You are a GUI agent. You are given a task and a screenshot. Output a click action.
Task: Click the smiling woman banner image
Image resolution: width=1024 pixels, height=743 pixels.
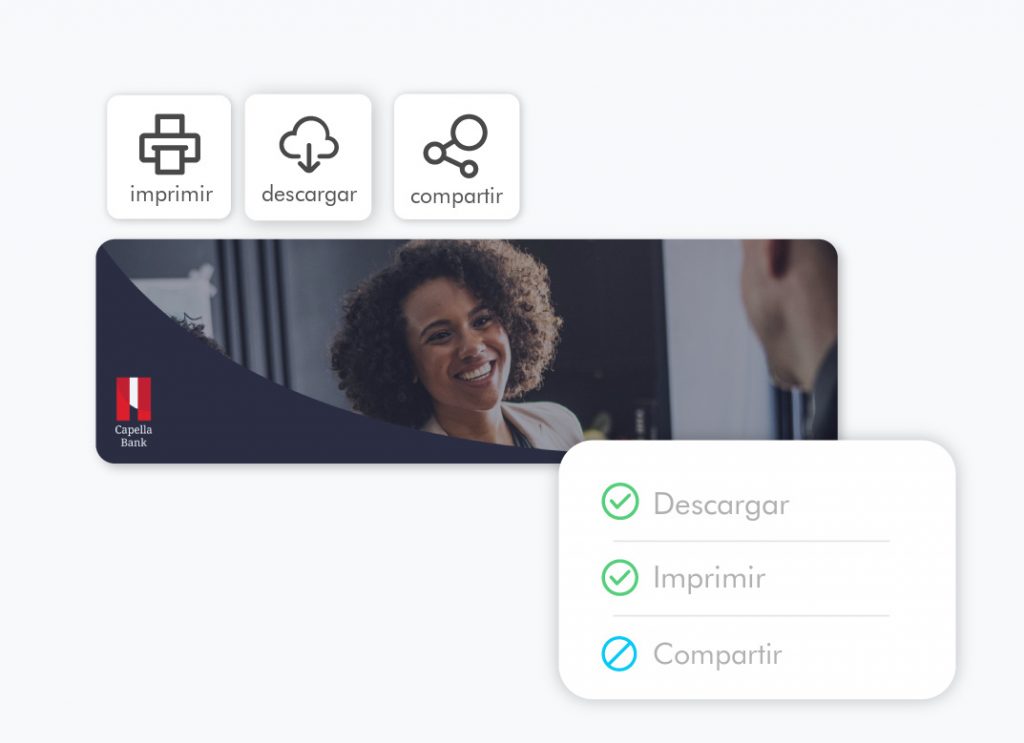(466, 351)
